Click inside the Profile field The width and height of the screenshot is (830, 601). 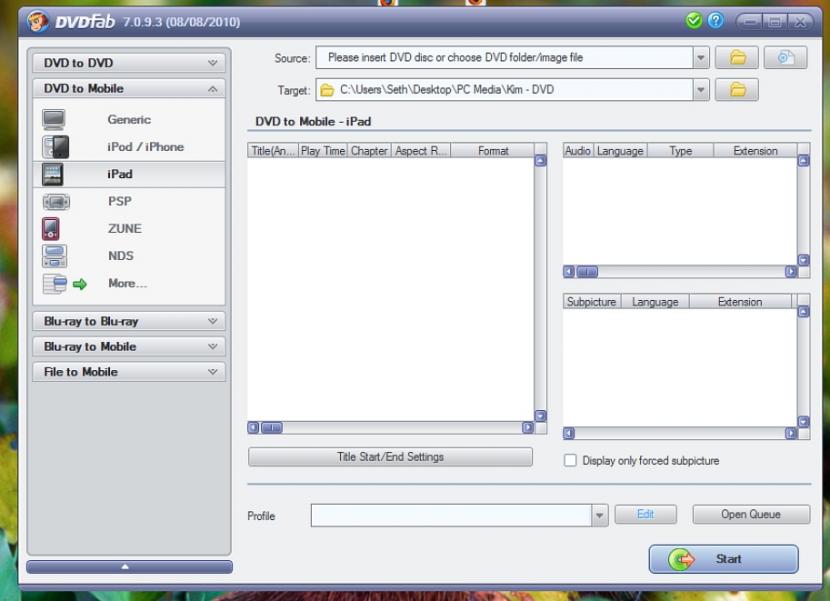pos(451,515)
